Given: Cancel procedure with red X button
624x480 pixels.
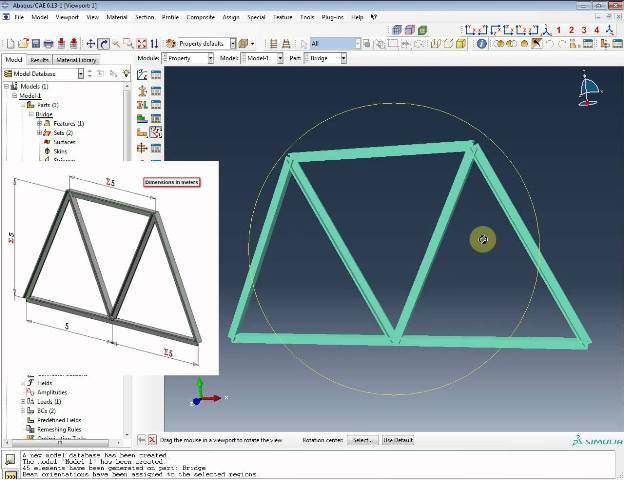Looking at the screenshot, I should (x=152, y=440).
